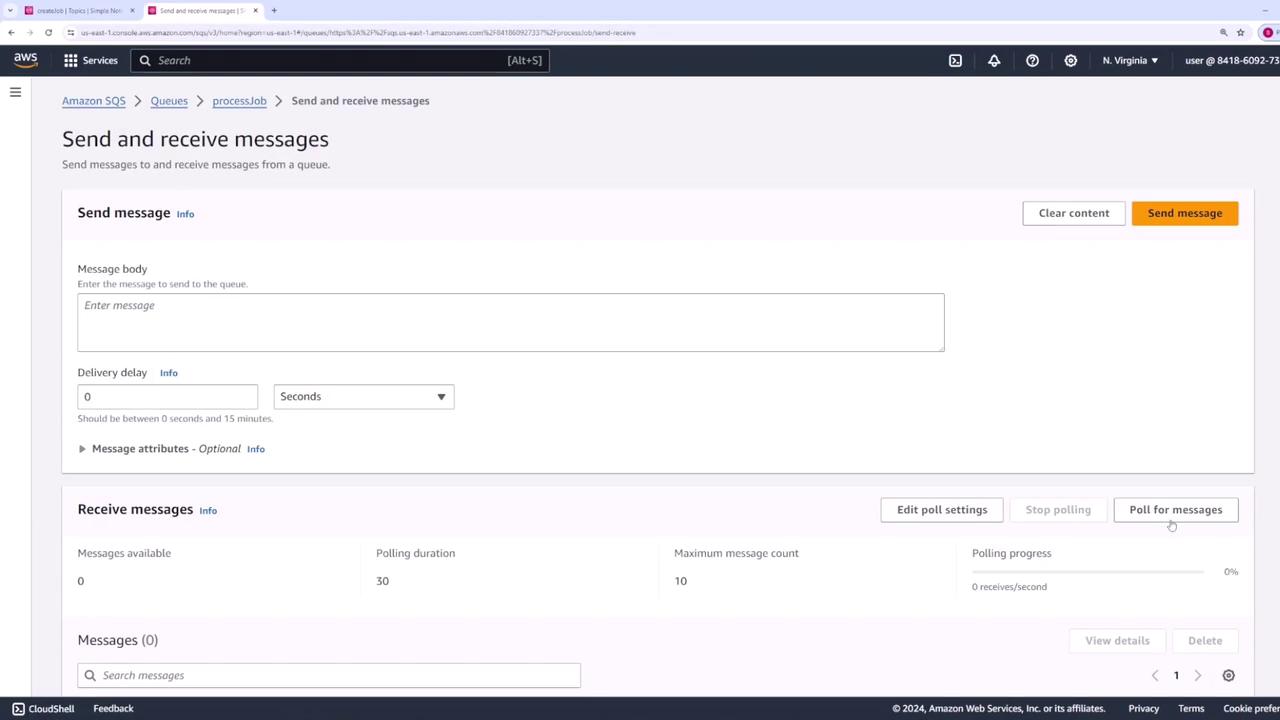The height and width of the screenshot is (720, 1280).
Task: Bookmark this page with the star icon
Action: click(1241, 32)
